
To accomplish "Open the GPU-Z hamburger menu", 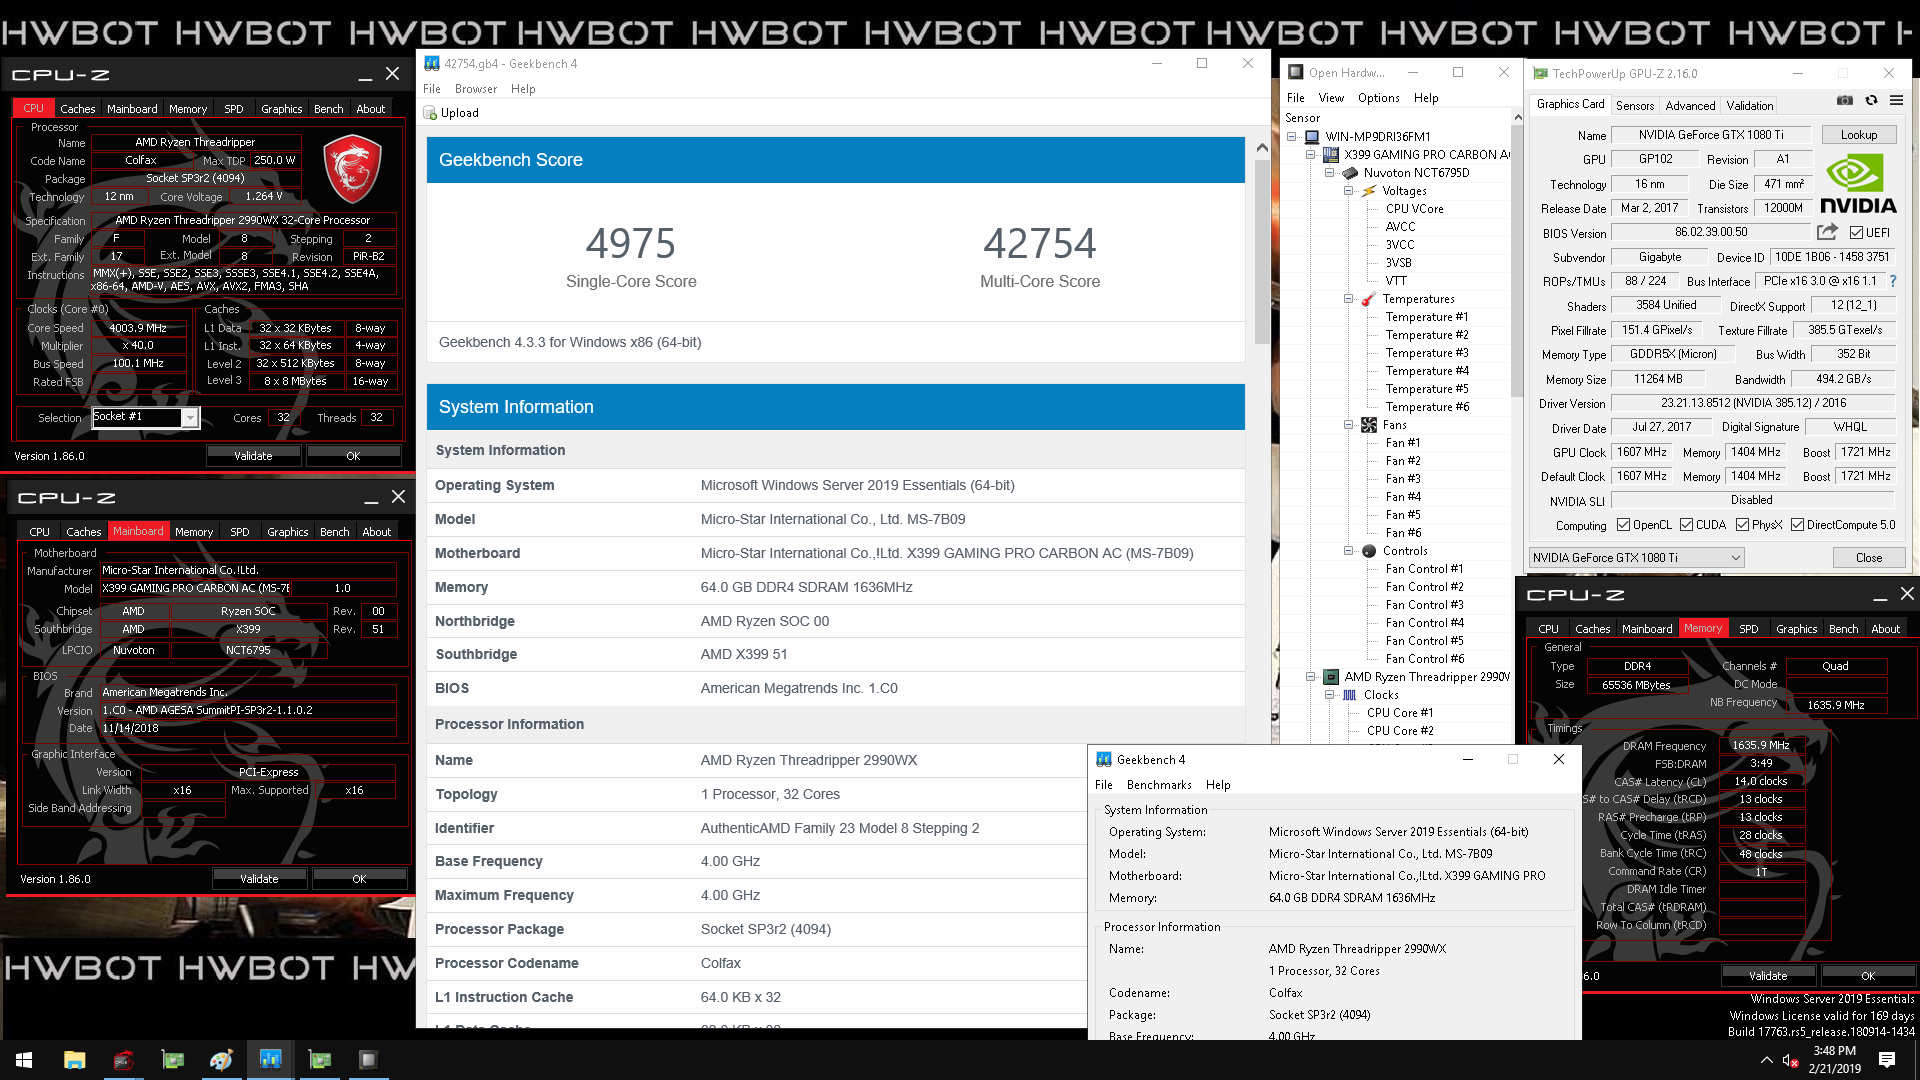I will coord(1896,100).
